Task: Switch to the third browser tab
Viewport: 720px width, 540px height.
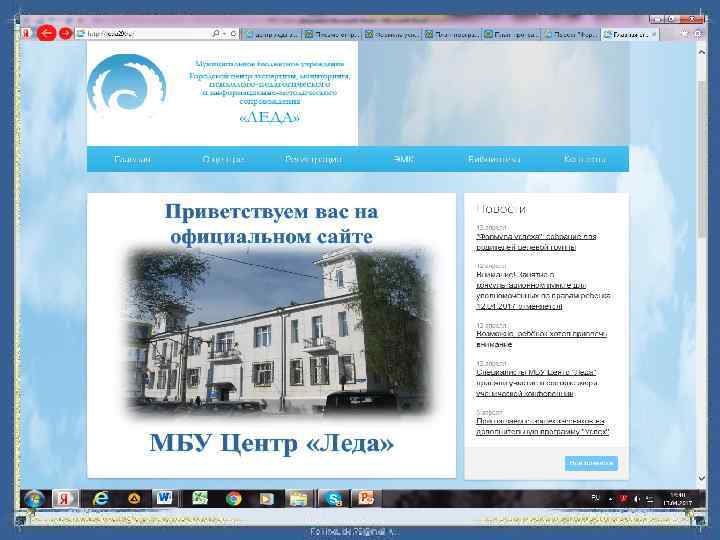Action: [x=392, y=34]
